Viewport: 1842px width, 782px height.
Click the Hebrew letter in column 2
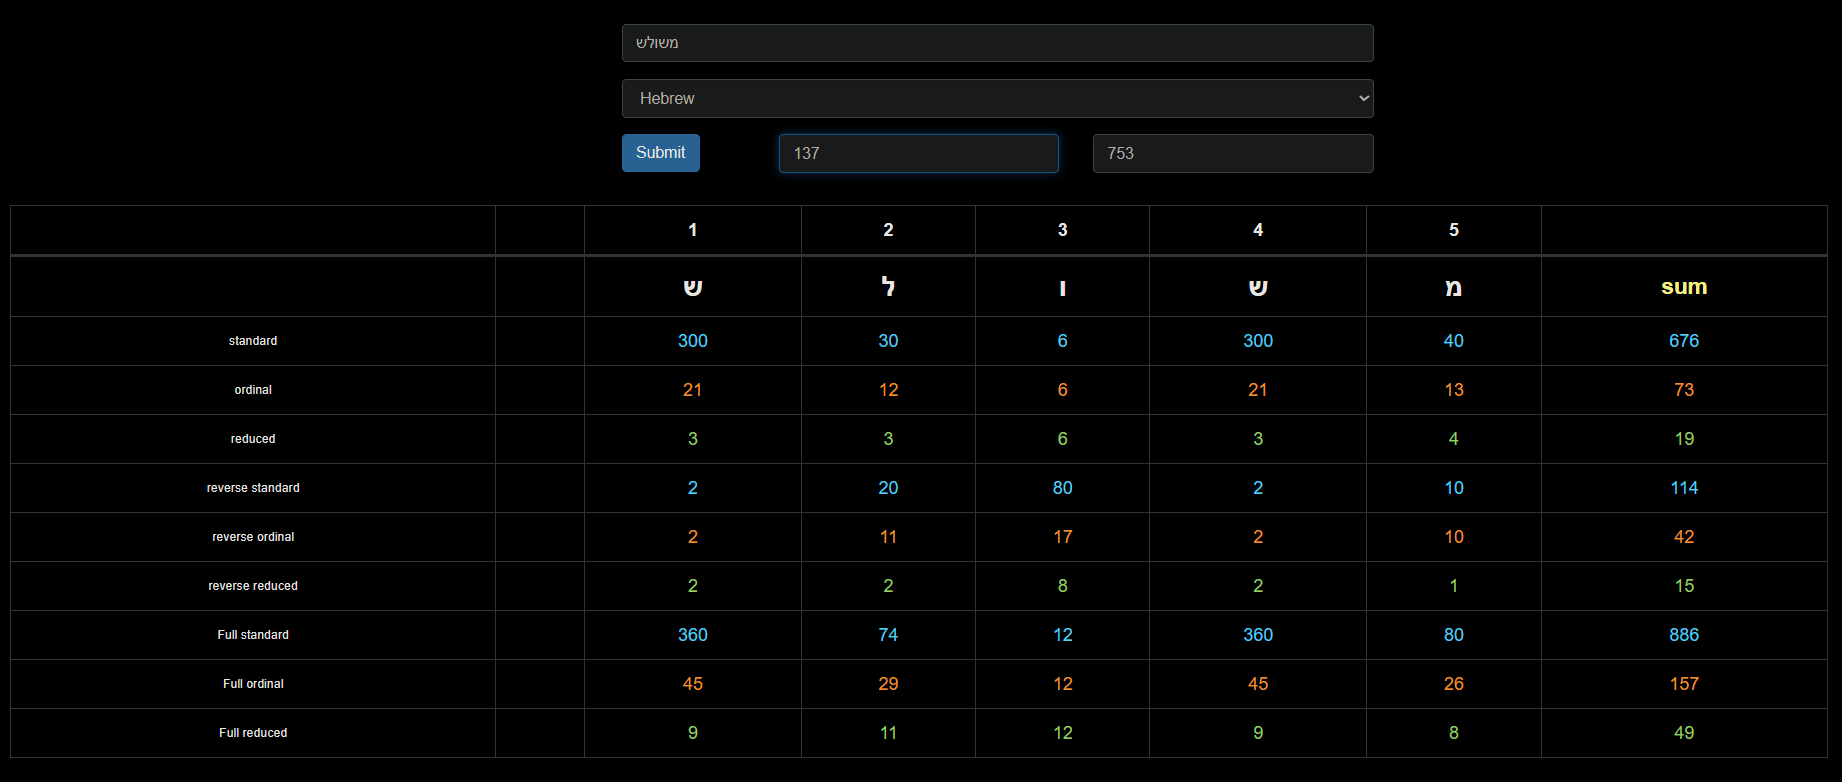(x=888, y=287)
